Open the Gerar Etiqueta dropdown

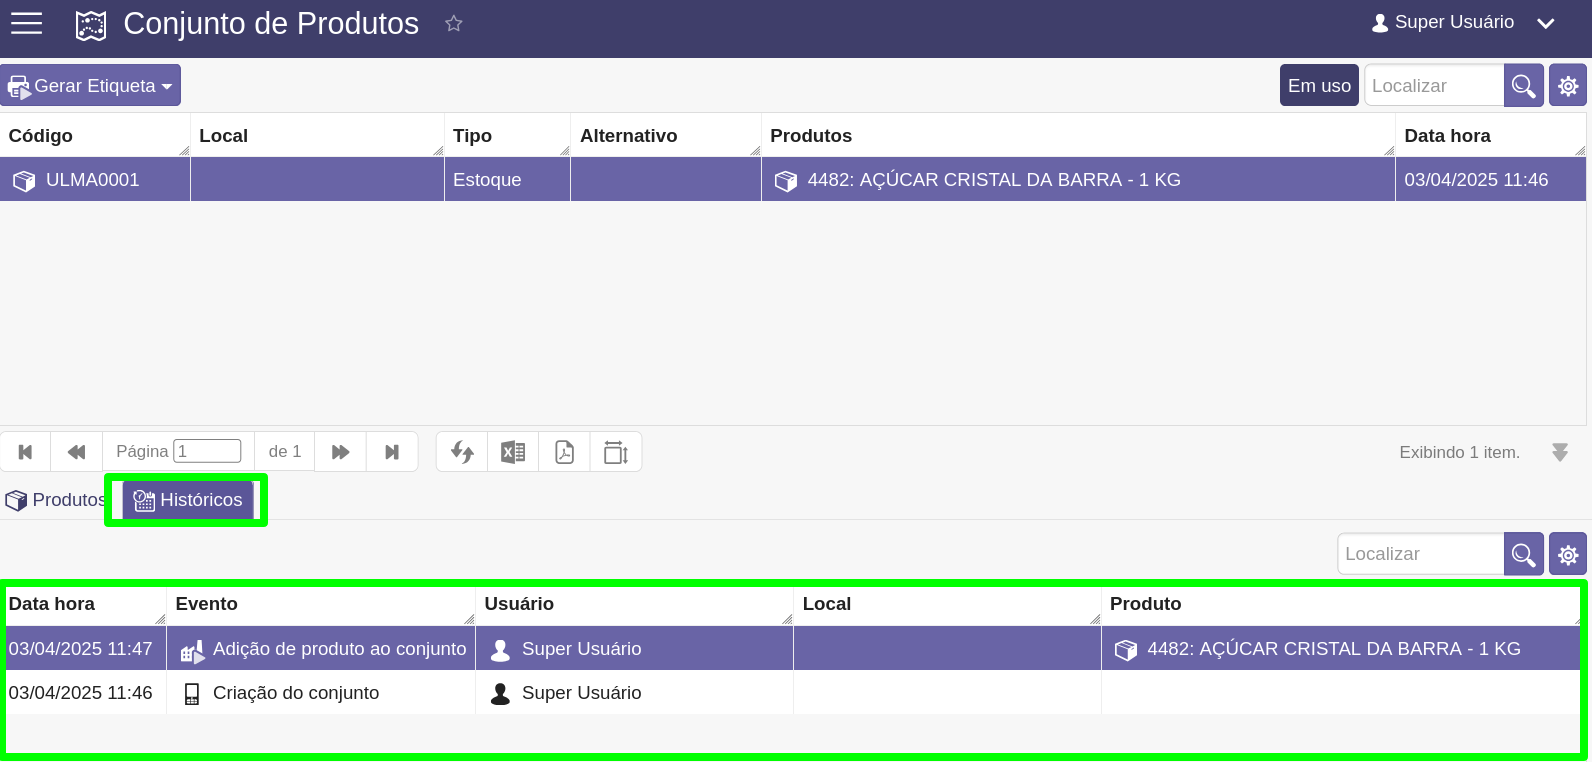91,86
